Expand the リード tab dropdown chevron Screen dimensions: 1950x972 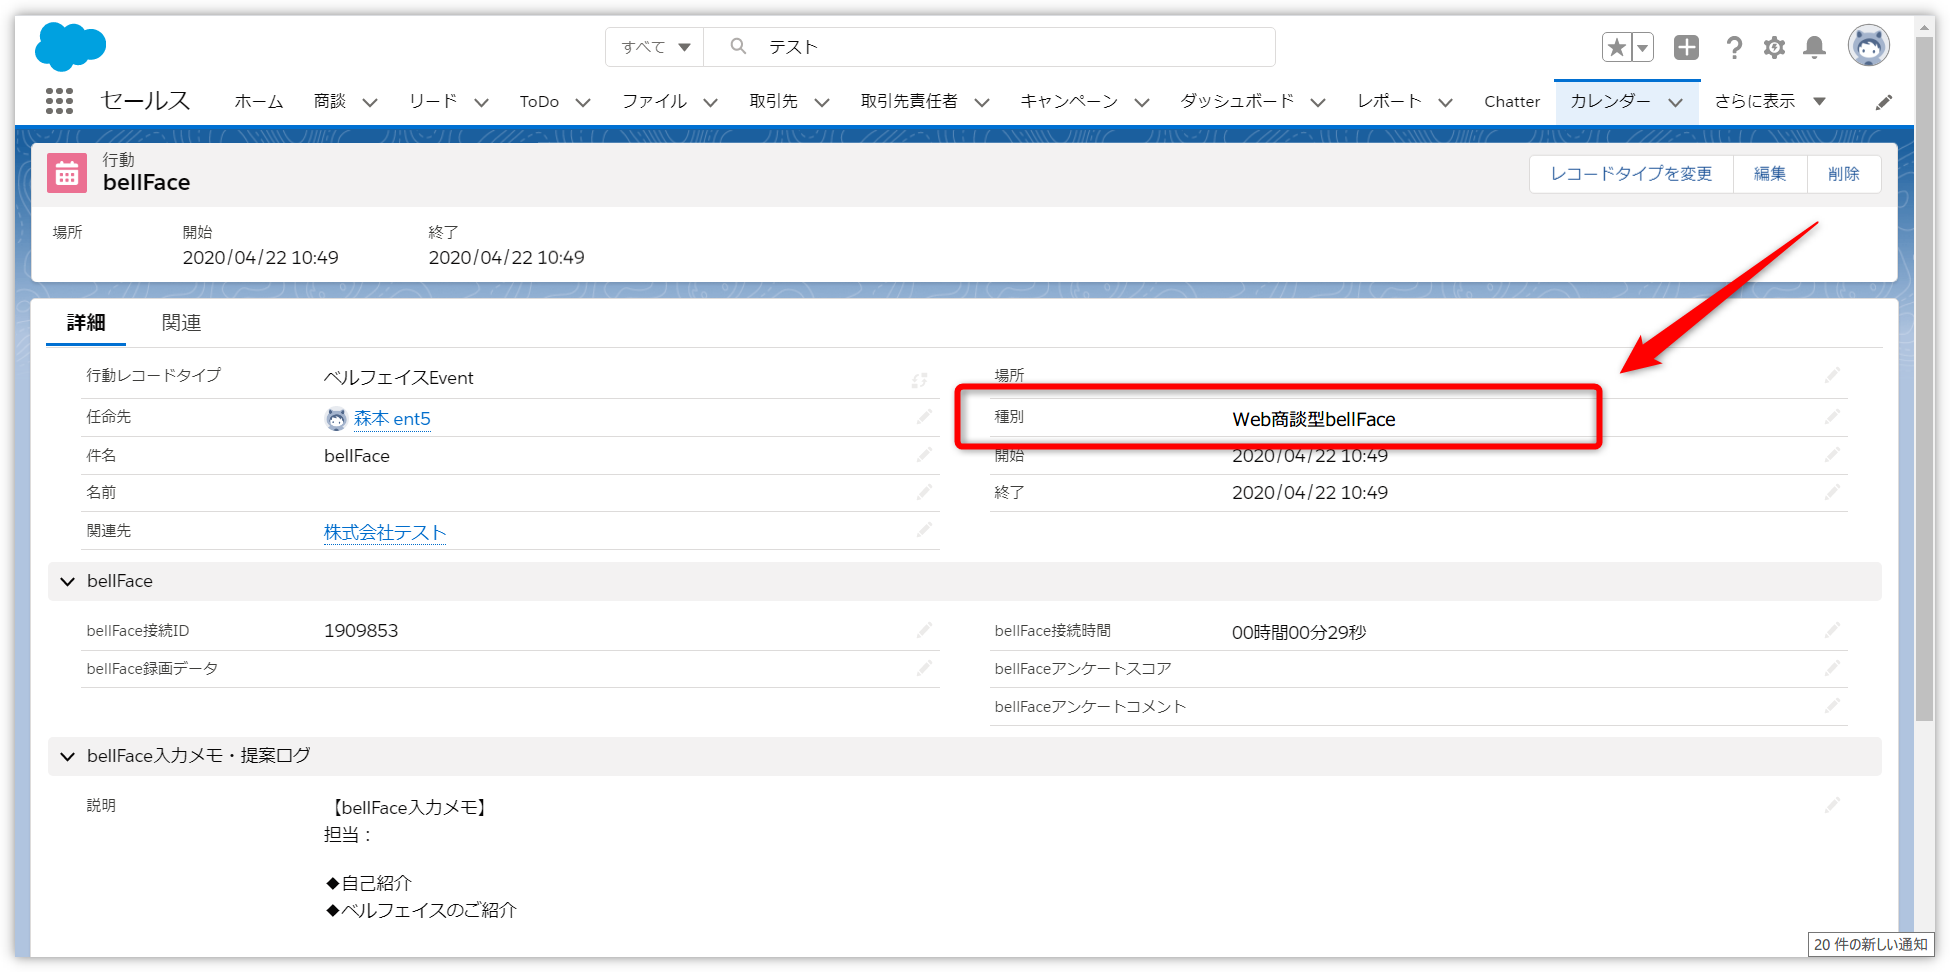481,102
